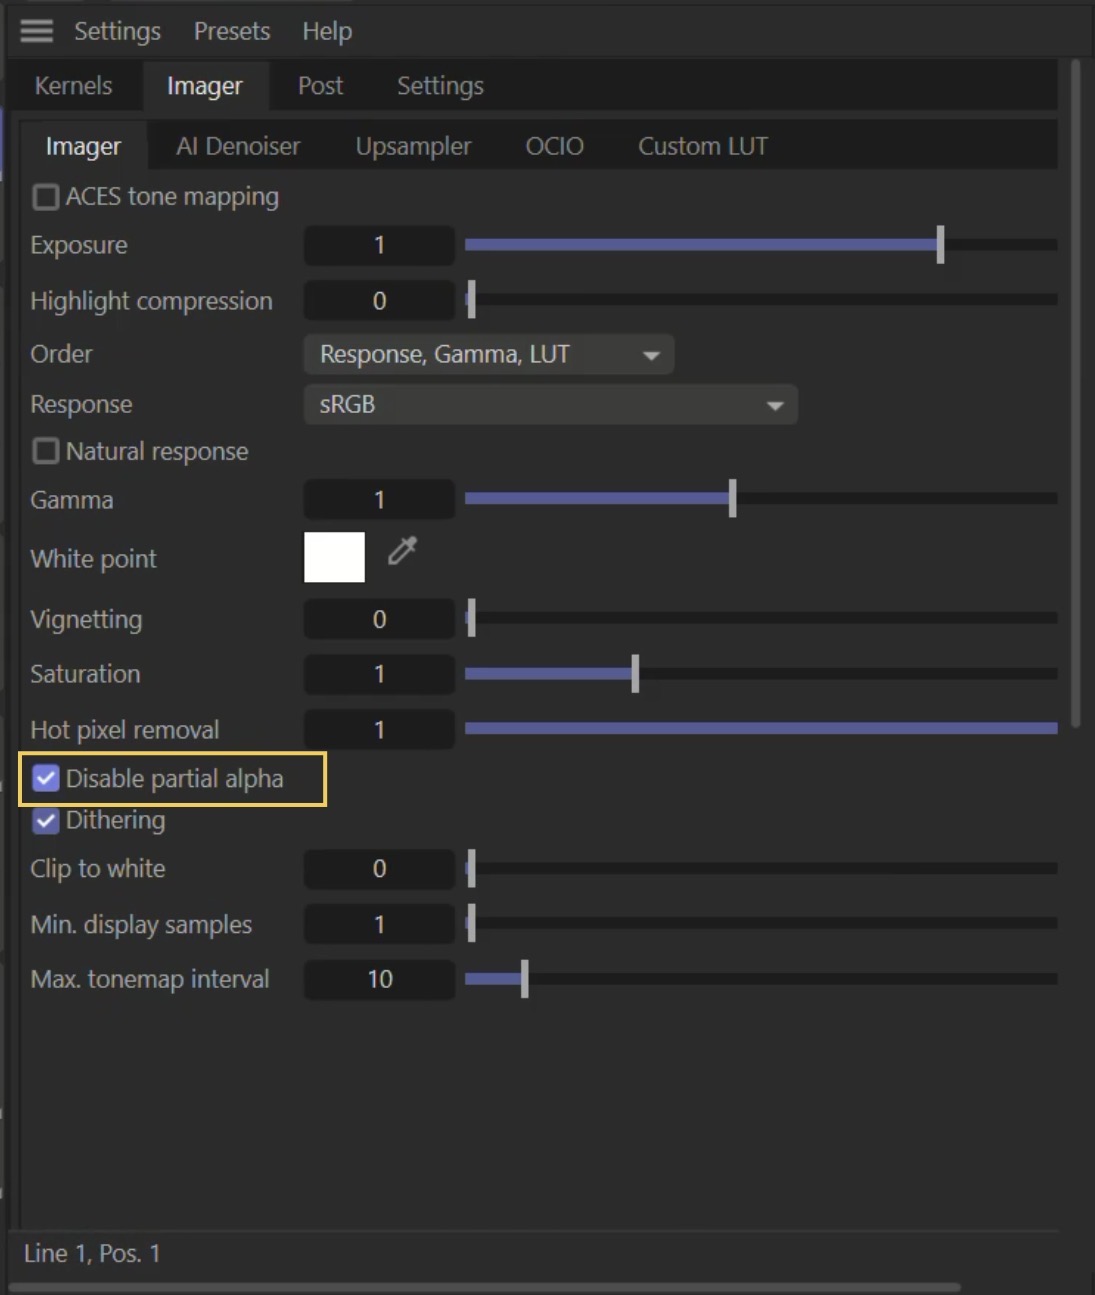Image resolution: width=1095 pixels, height=1295 pixels.
Task: Enable ACES tone mapping checkbox
Action: tap(46, 197)
